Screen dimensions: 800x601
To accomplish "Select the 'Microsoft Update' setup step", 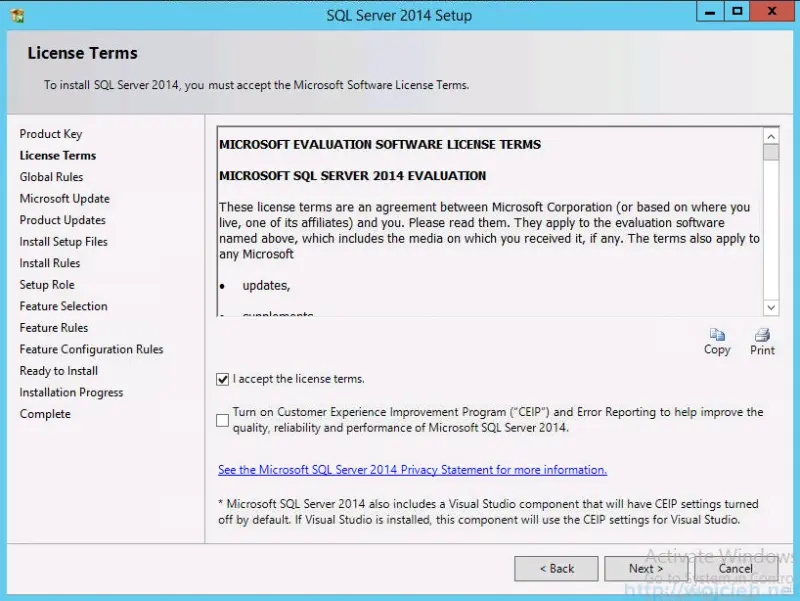I will [x=64, y=198].
